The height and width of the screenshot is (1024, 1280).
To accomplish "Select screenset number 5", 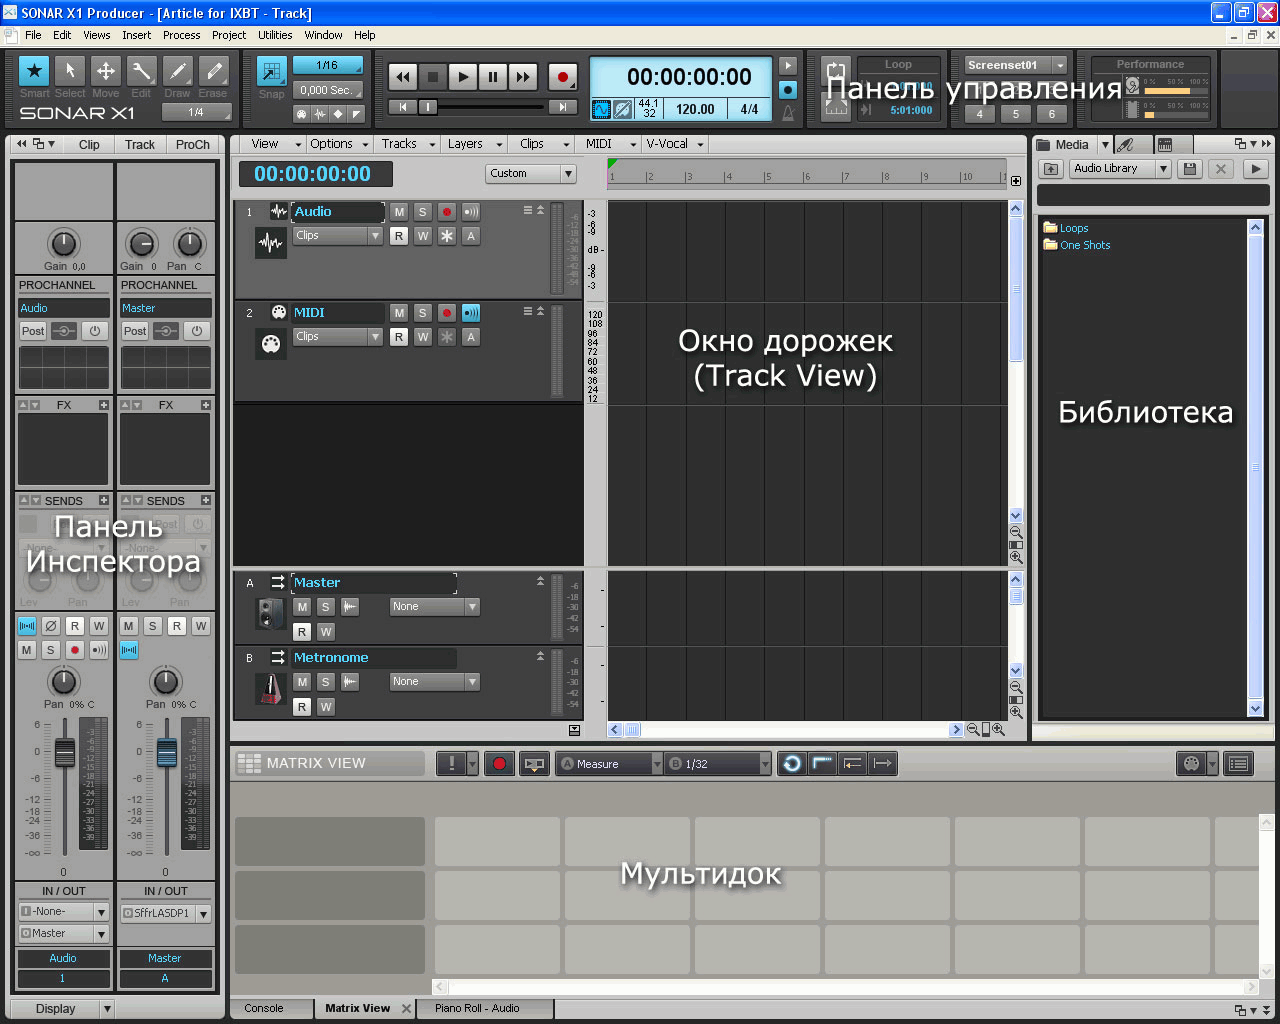I will point(1015,114).
